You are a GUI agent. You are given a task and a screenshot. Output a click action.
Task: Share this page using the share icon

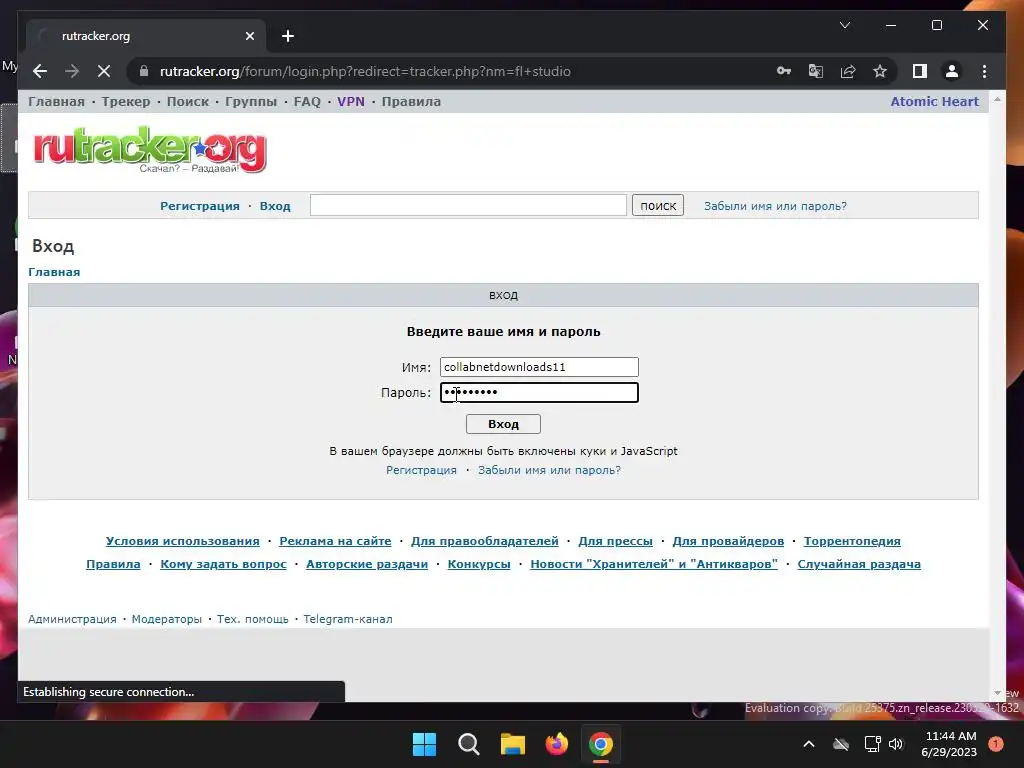point(848,71)
